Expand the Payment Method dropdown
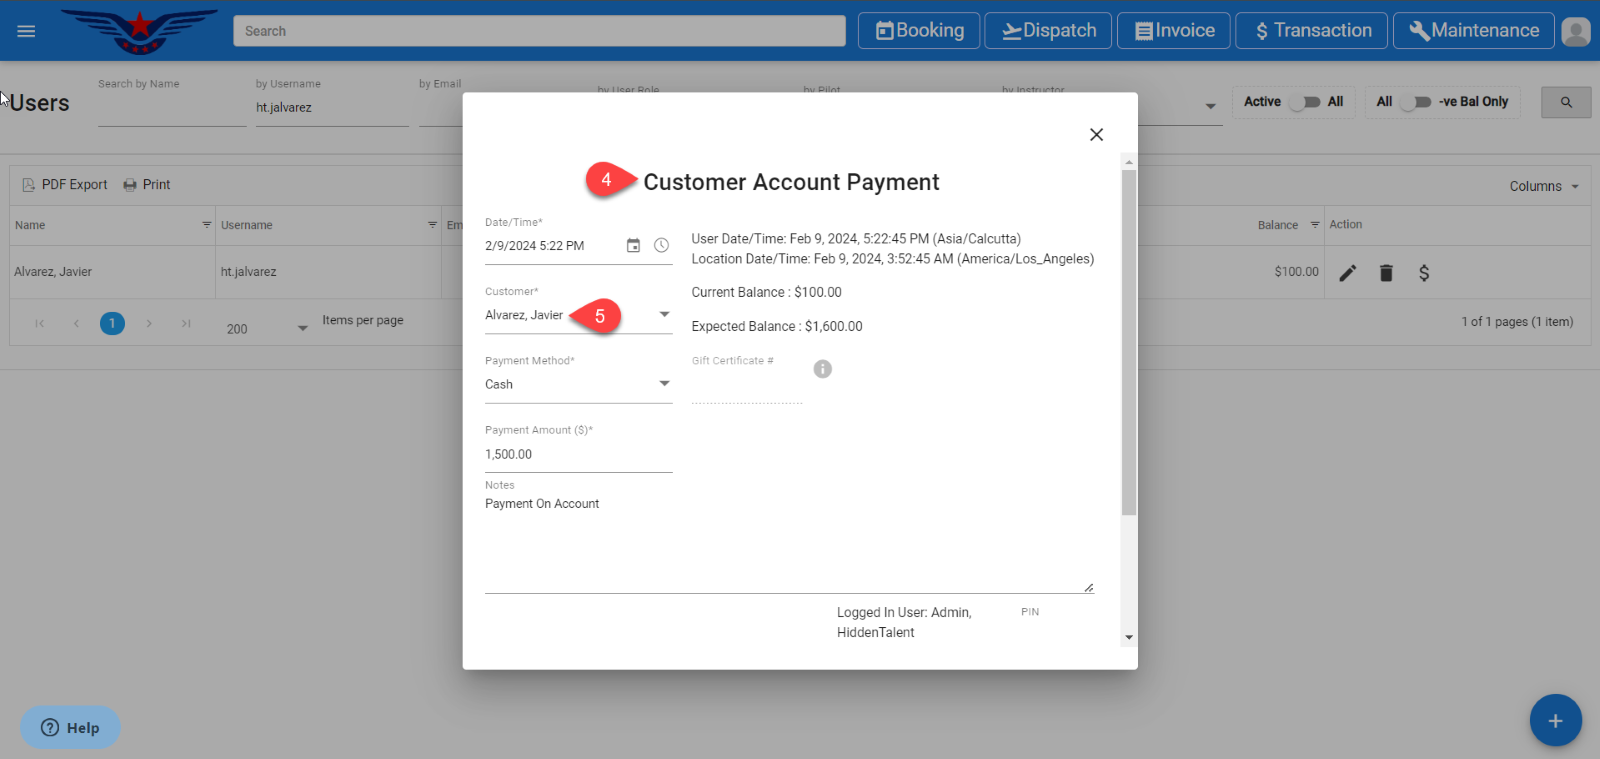Viewport: 1600px width, 759px height. tap(664, 384)
